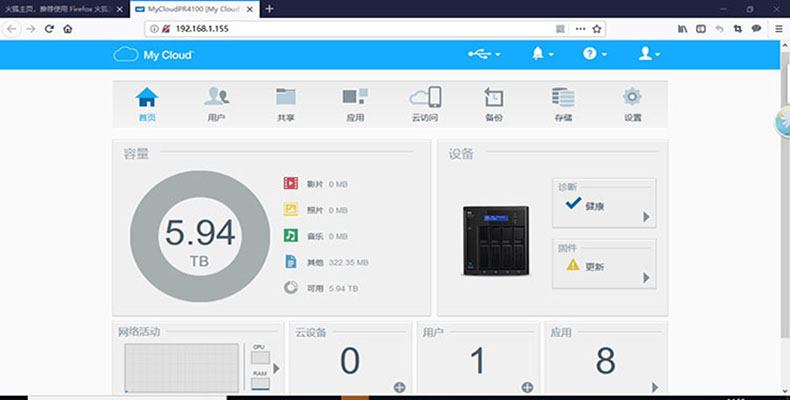Click the 健康 healthy checkmark icon
Screen dimensions: 790x400
573,203
